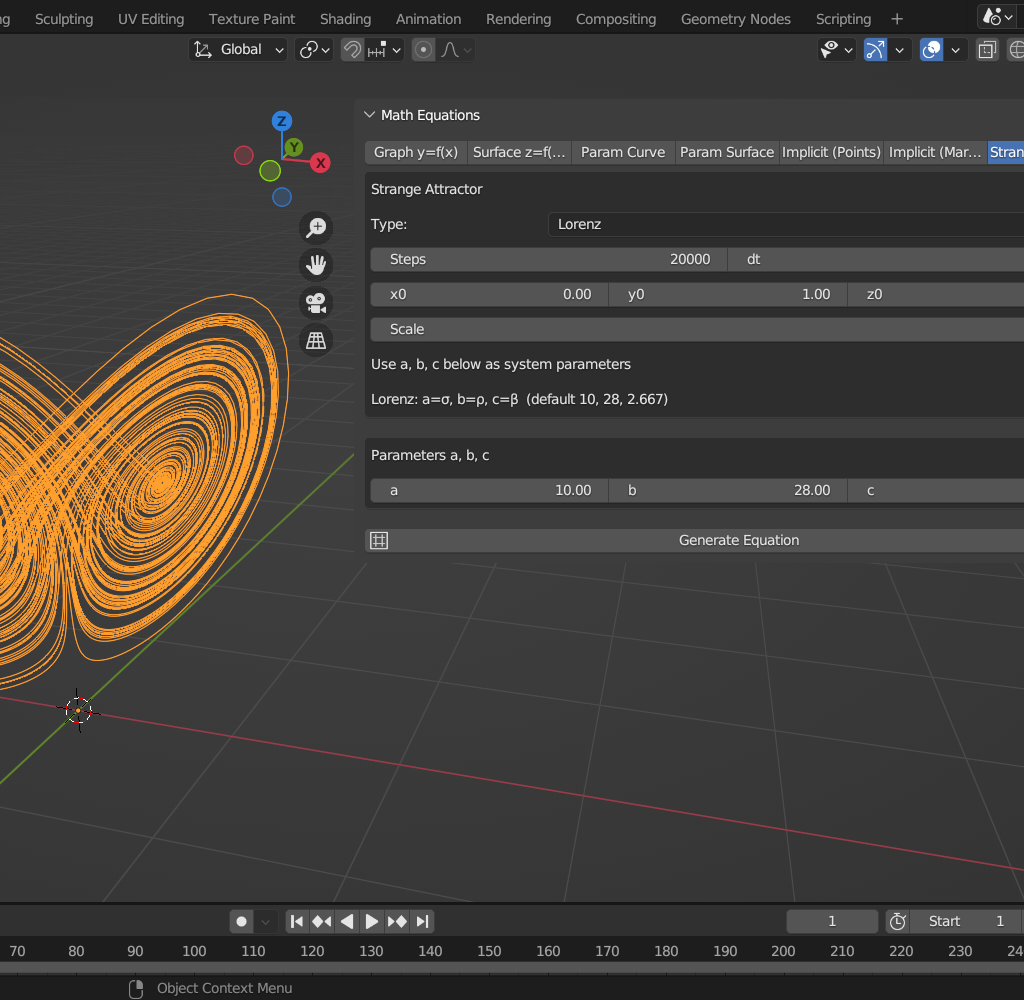The height and width of the screenshot is (1000, 1024).
Task: Click the Implicit (Points) button
Action: pyautogui.click(x=831, y=152)
